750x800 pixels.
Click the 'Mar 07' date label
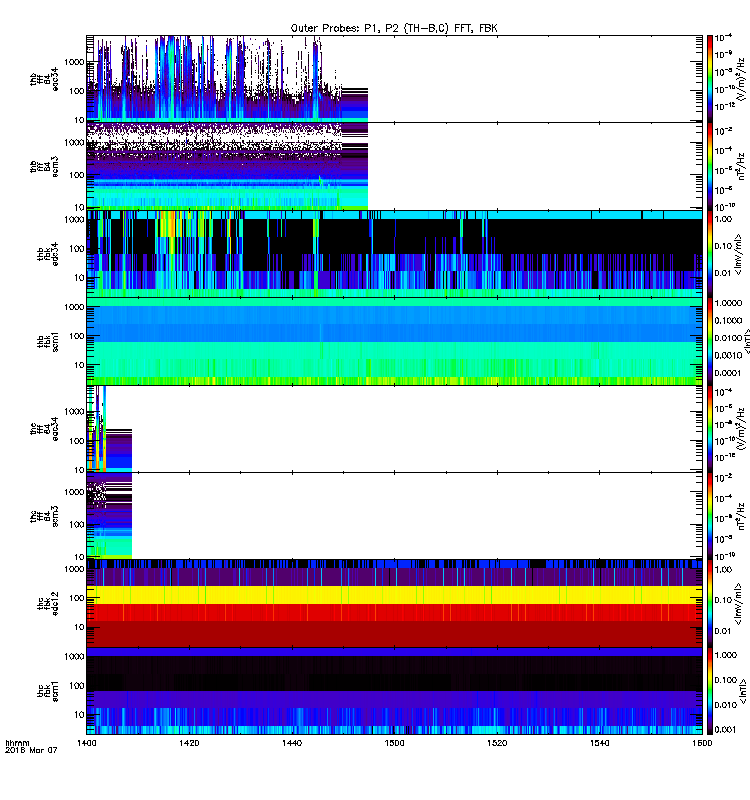coord(46,750)
